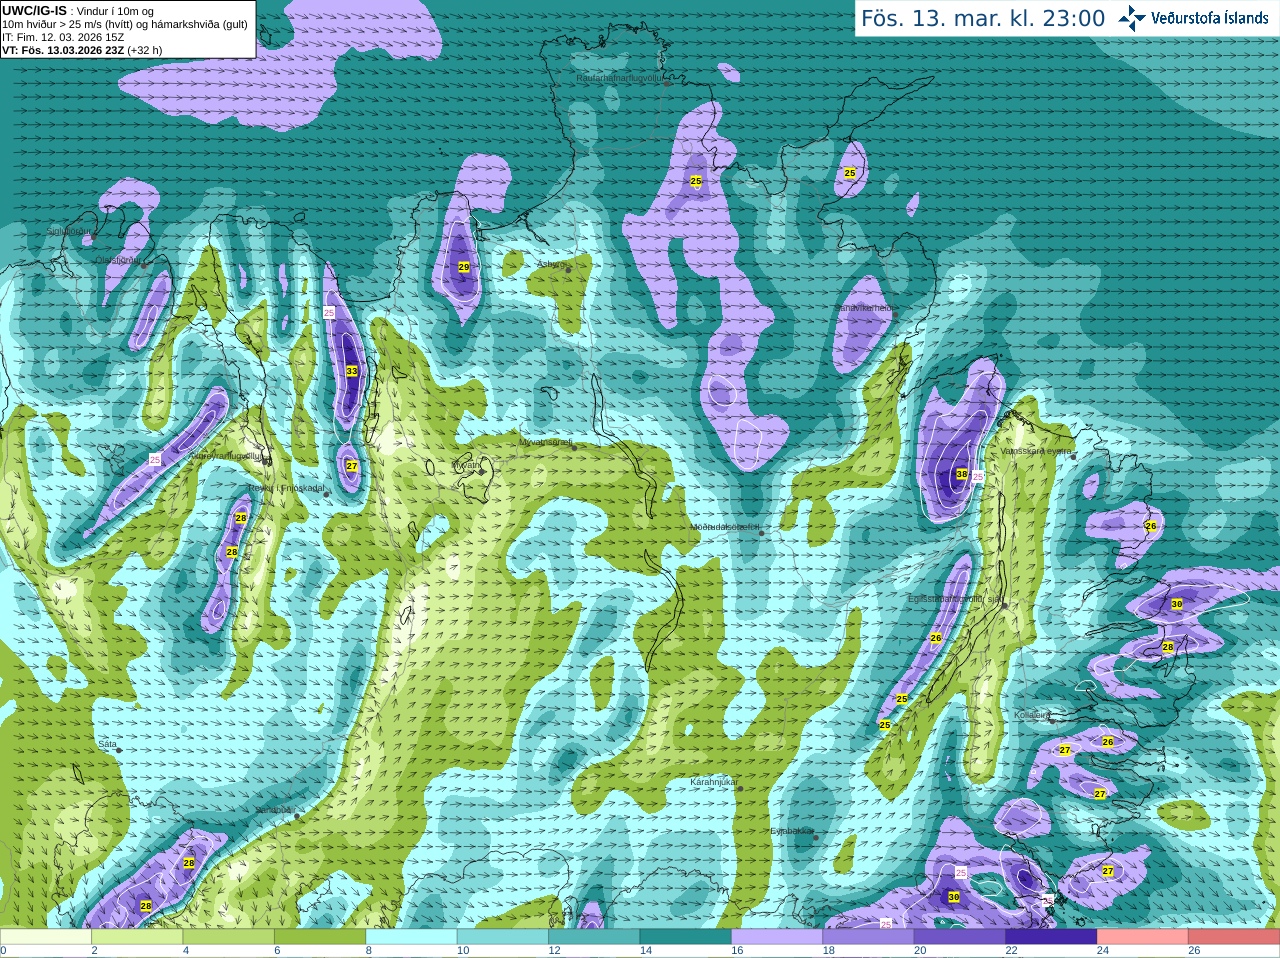Click the Sandbúðir station label
Viewport: 1280px width, 958px height.
(273, 810)
